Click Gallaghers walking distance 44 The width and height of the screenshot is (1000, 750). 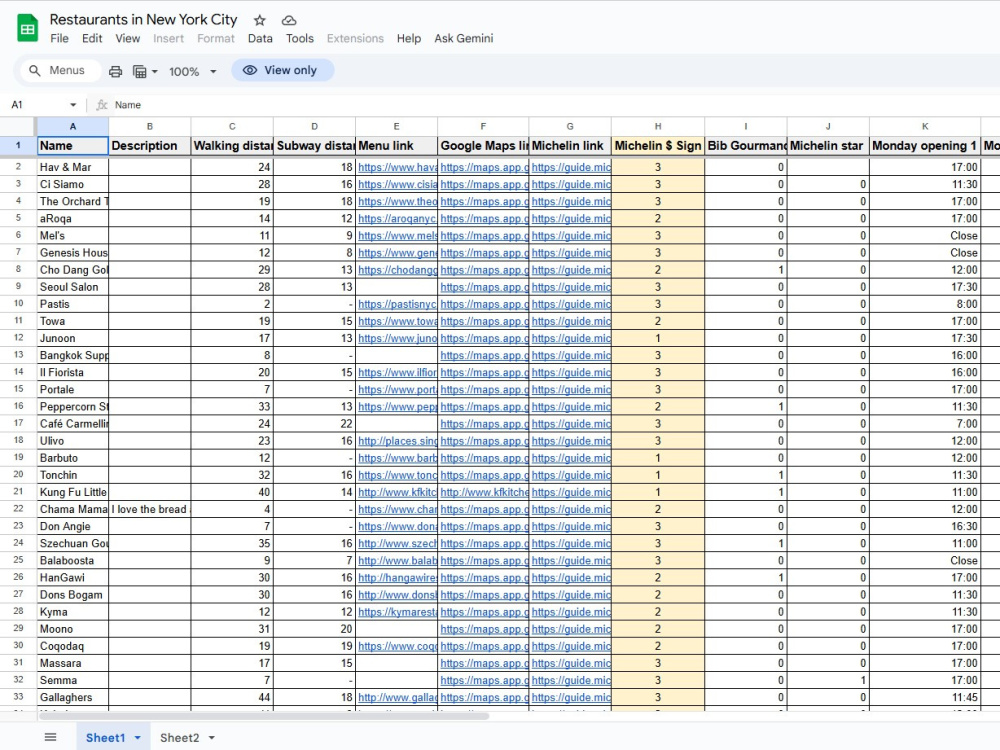pyautogui.click(x=232, y=698)
